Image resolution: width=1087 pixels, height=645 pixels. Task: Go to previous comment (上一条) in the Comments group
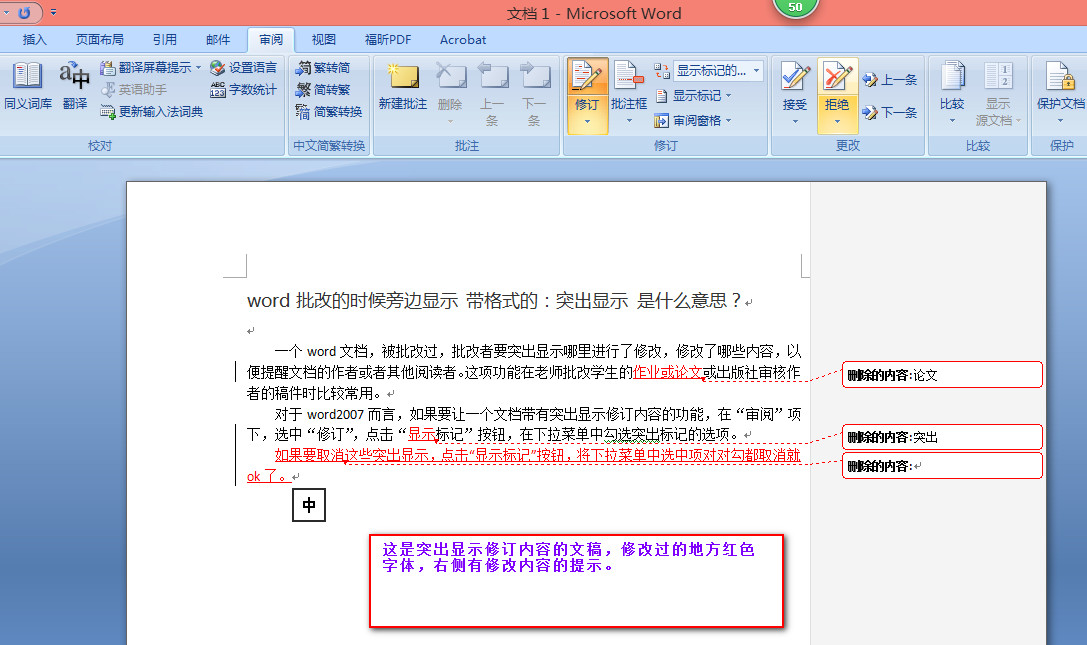[x=492, y=93]
